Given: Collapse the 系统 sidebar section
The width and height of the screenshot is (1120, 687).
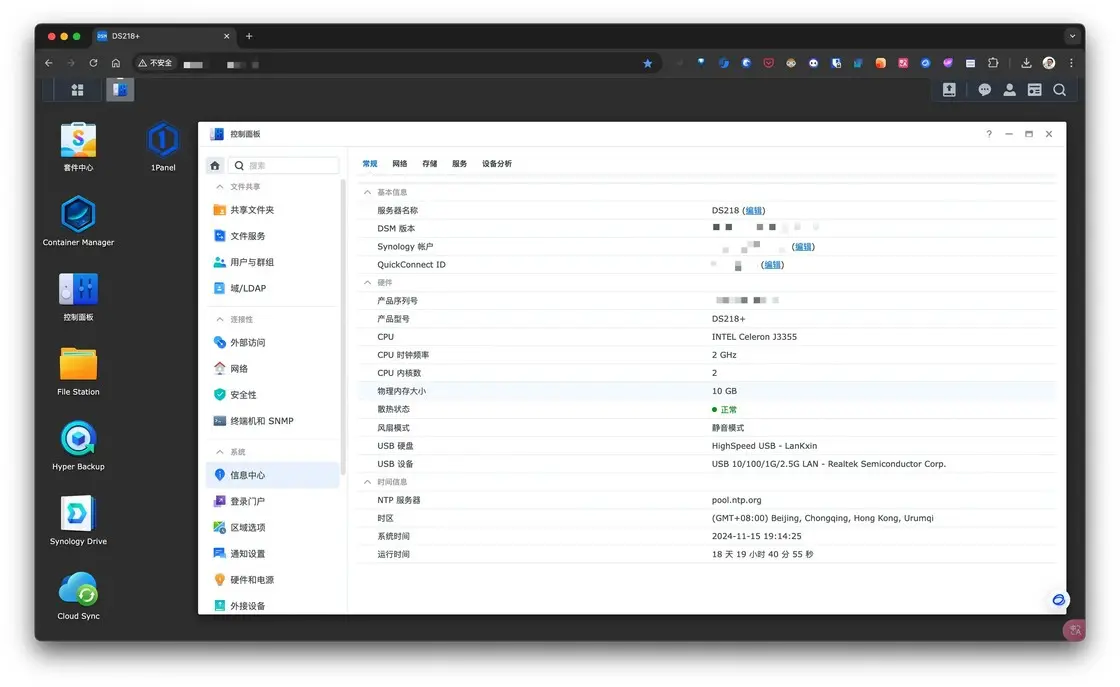Looking at the screenshot, I should (220, 452).
